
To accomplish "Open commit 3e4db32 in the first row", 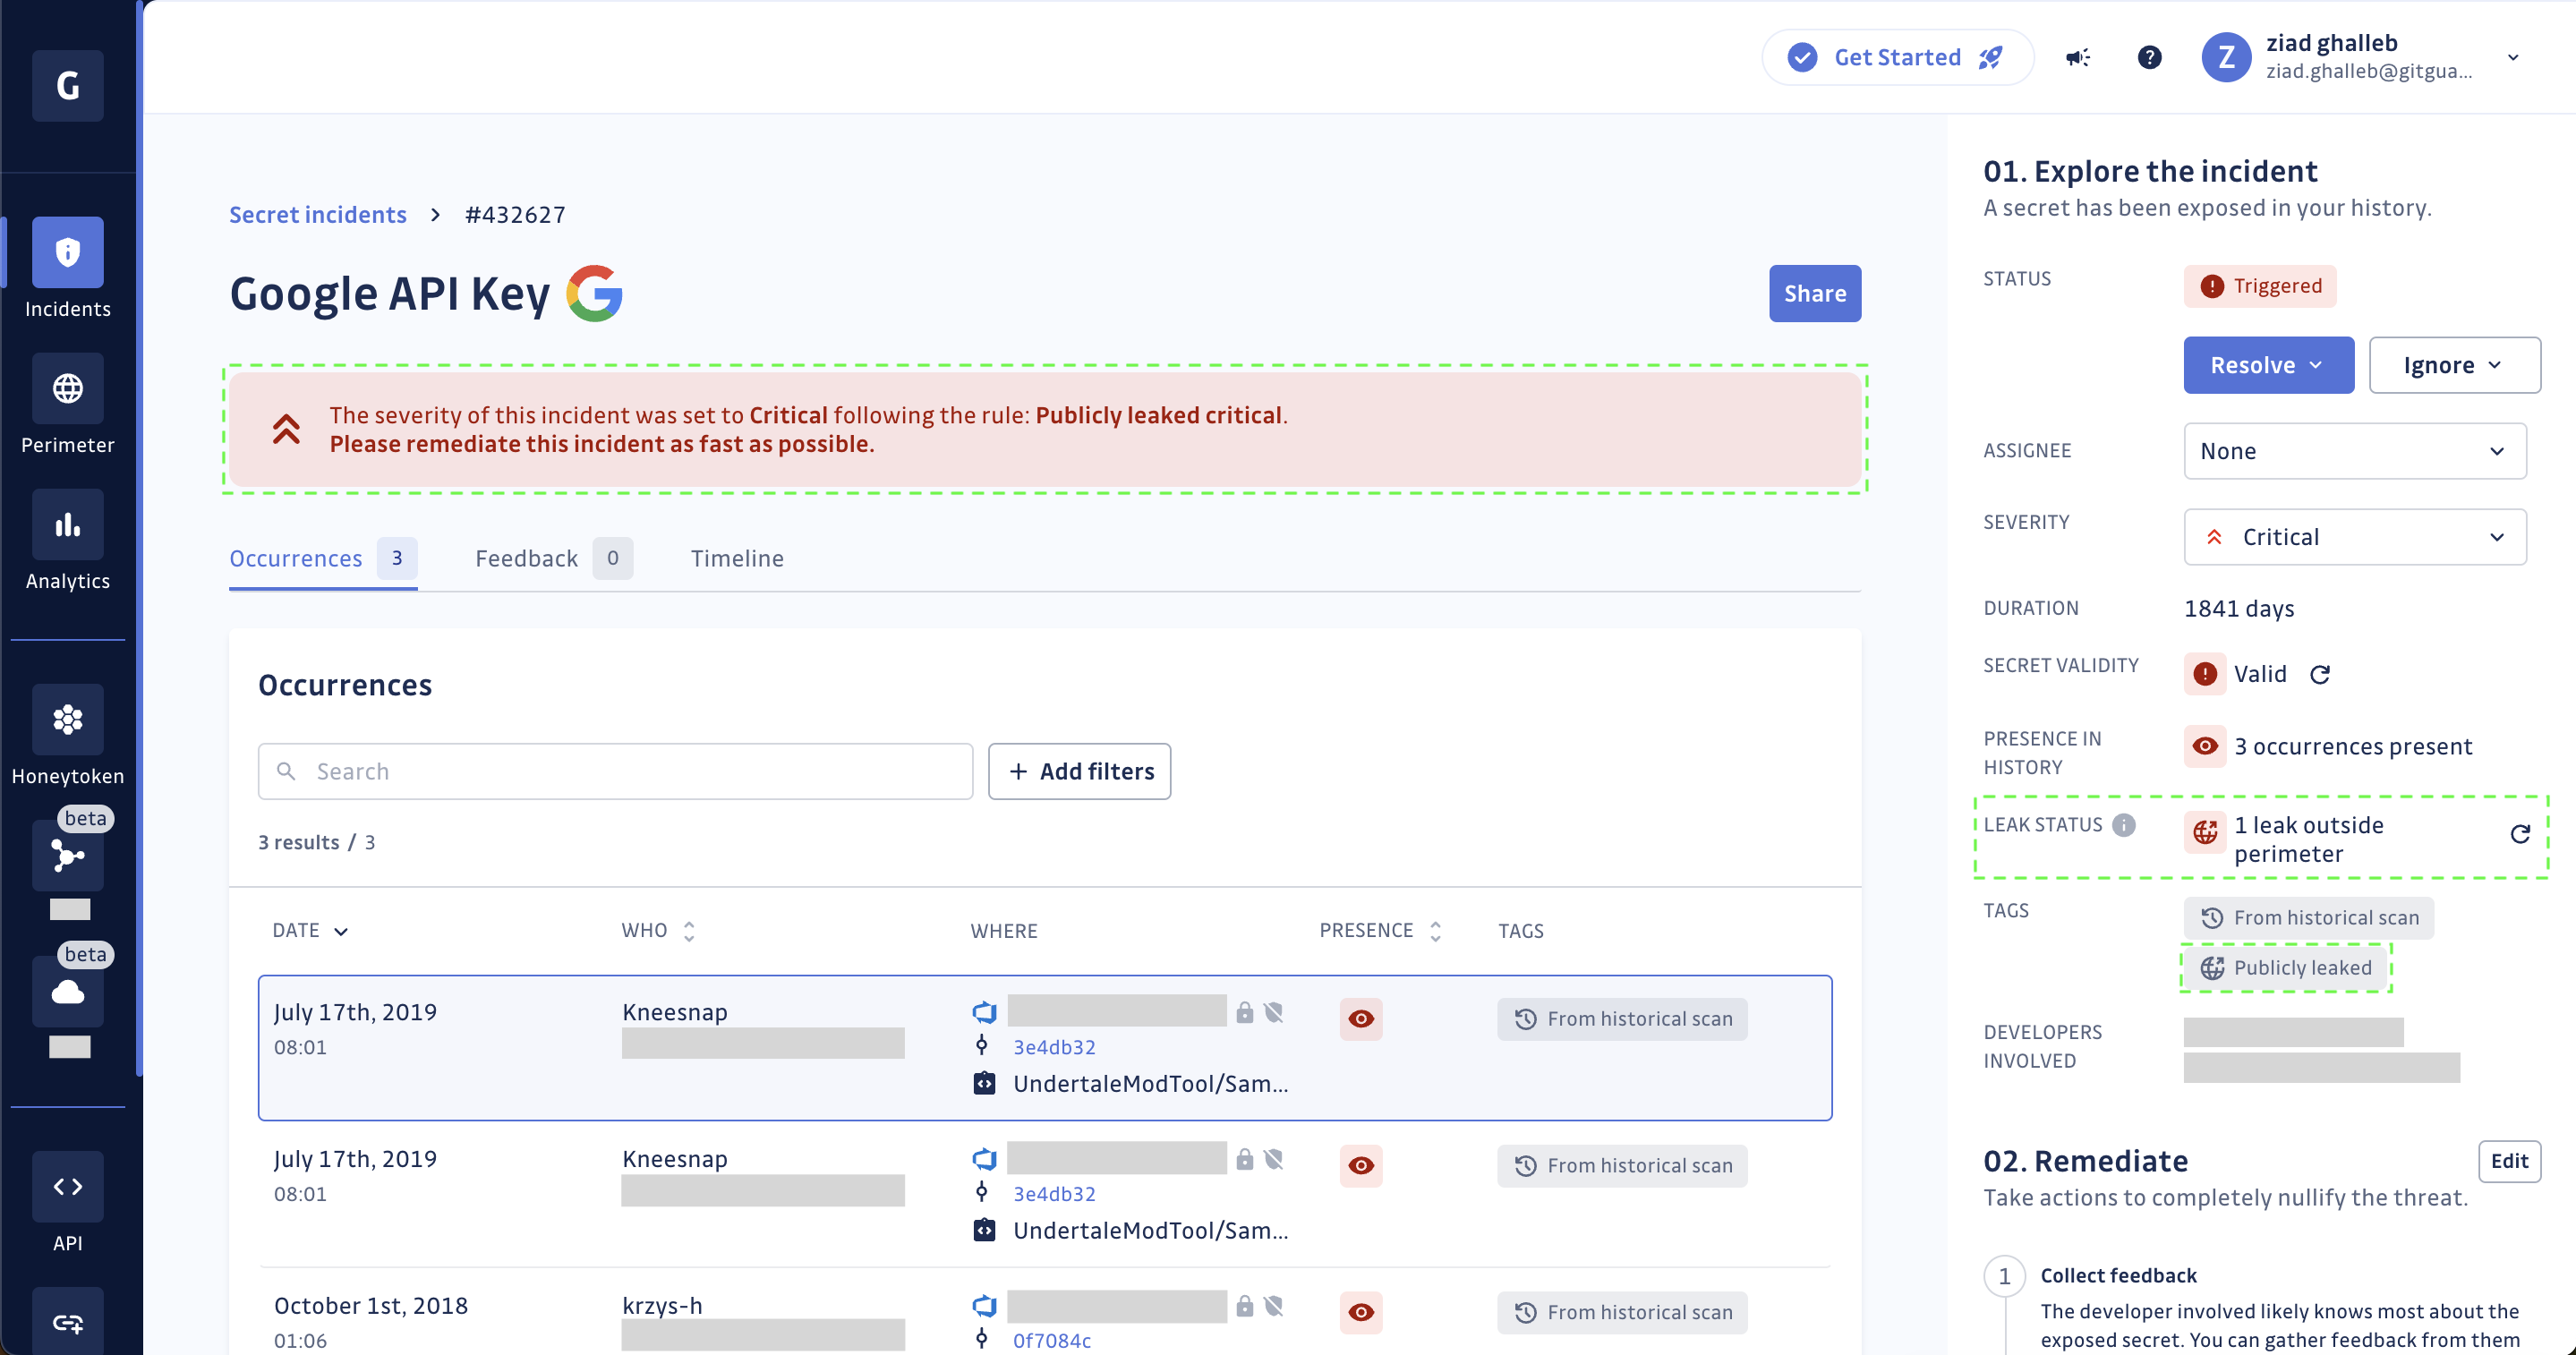I will click(1054, 1047).
